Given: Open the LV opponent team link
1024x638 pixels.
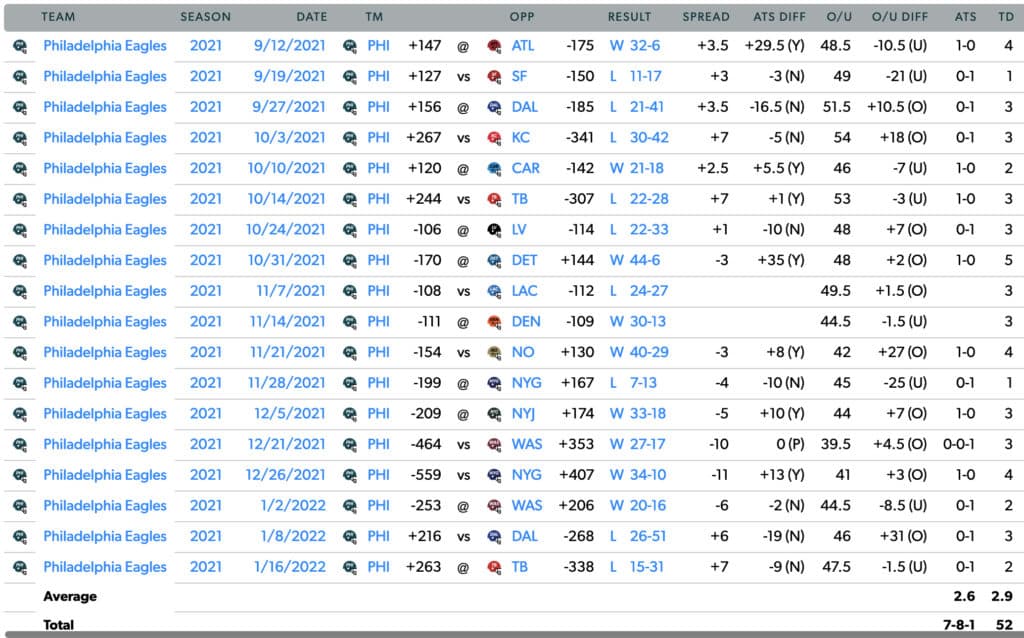Looking at the screenshot, I should [519, 230].
